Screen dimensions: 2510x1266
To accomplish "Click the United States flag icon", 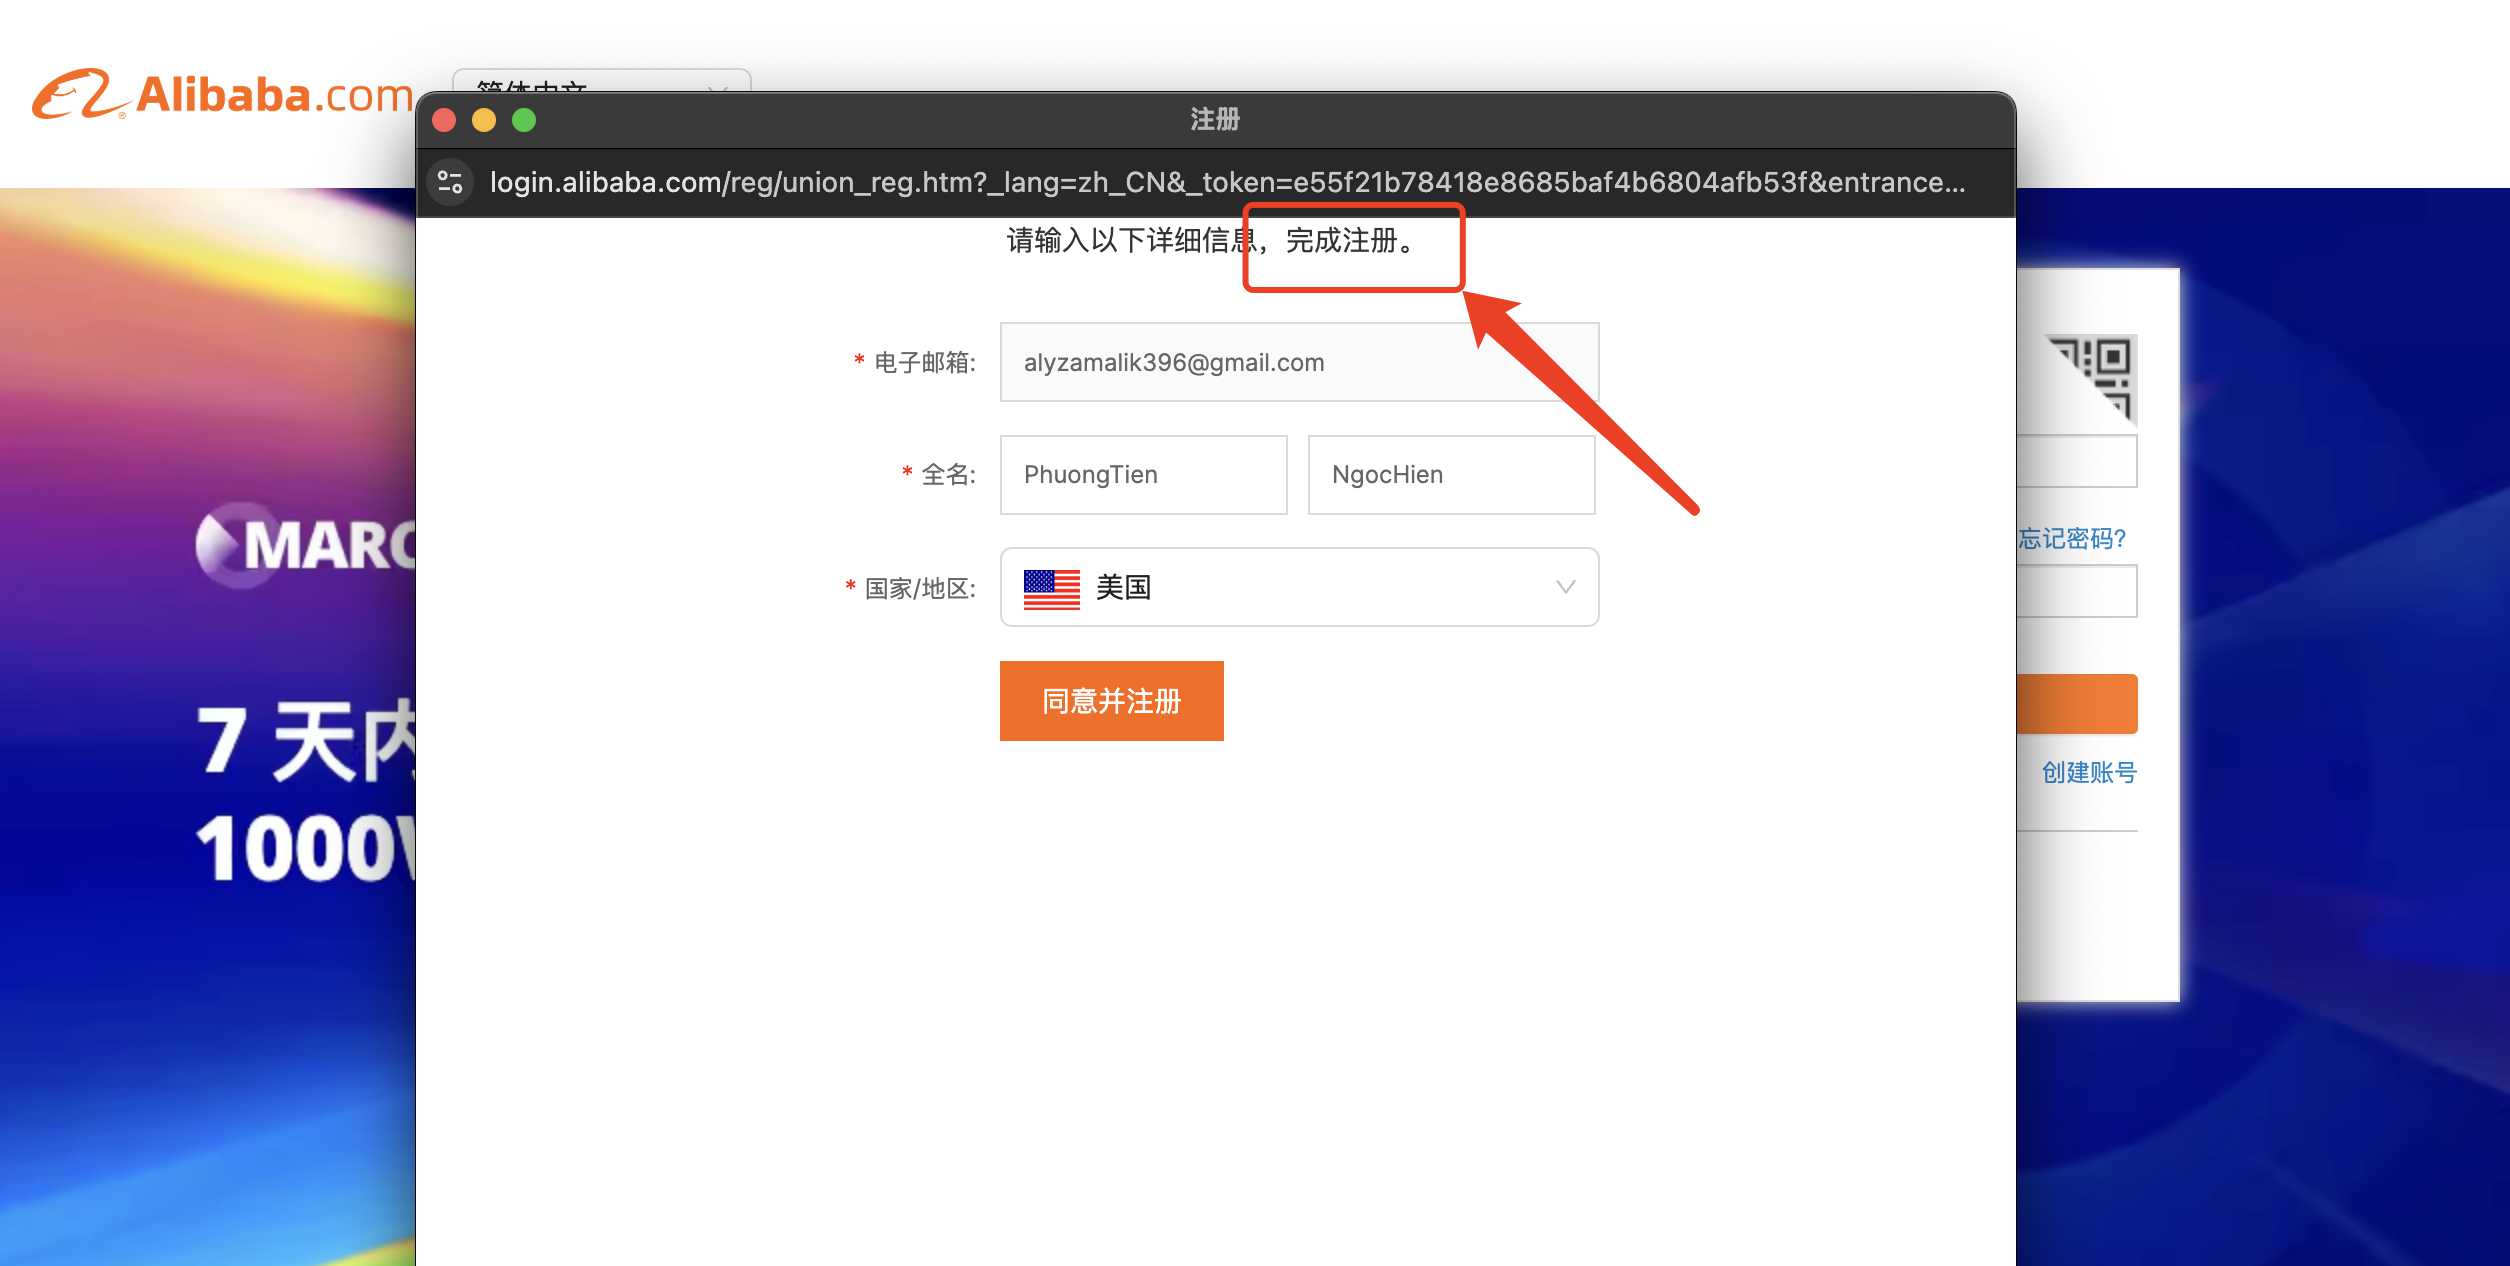I will pyautogui.click(x=1051, y=588).
